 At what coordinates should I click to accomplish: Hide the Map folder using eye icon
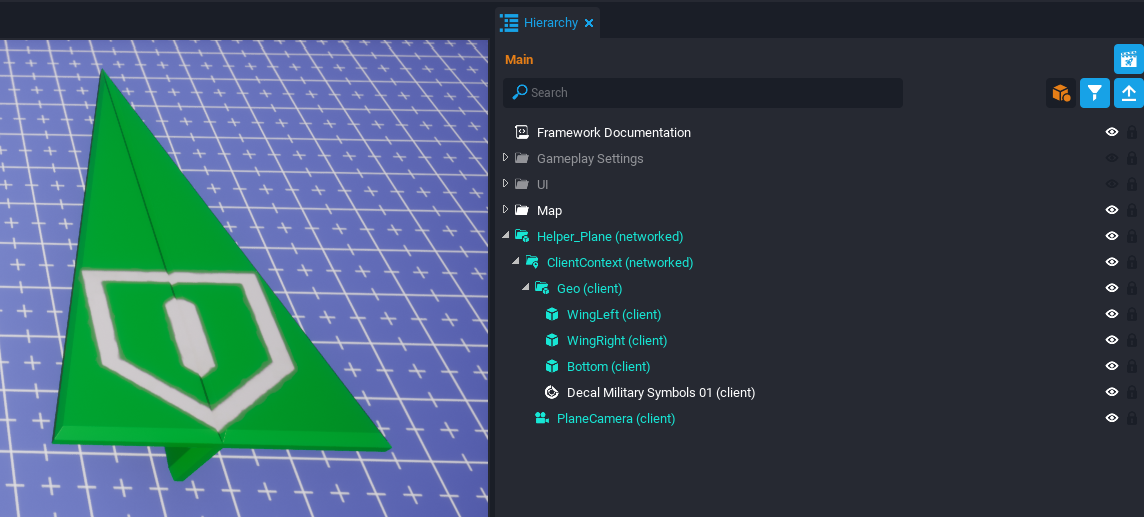(x=1111, y=210)
